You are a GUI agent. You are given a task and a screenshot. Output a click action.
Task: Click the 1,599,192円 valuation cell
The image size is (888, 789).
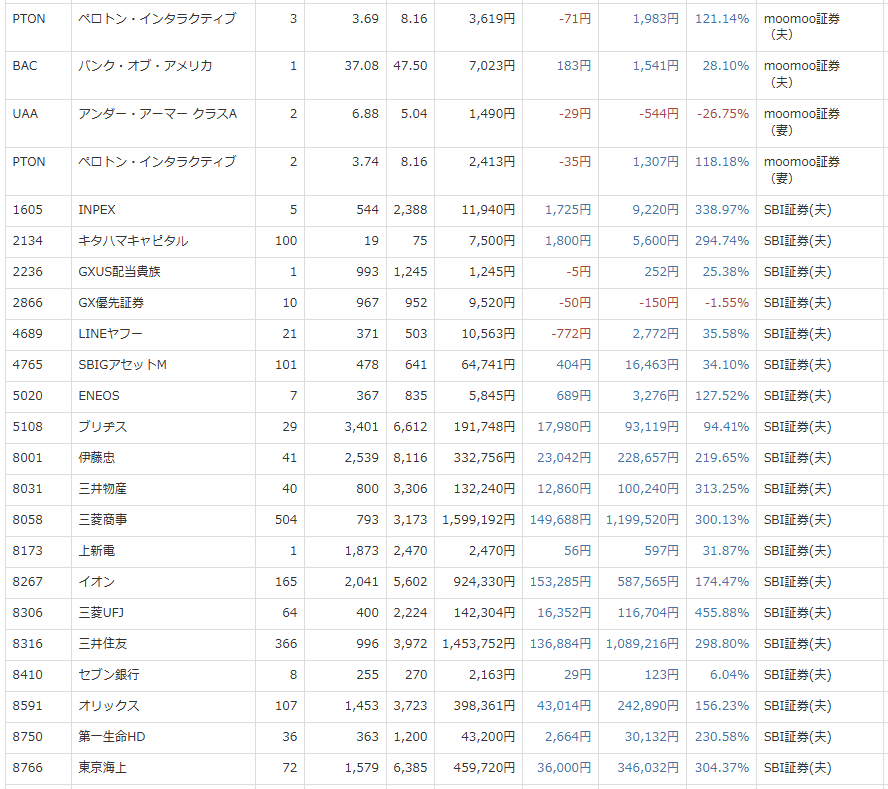coord(479,520)
